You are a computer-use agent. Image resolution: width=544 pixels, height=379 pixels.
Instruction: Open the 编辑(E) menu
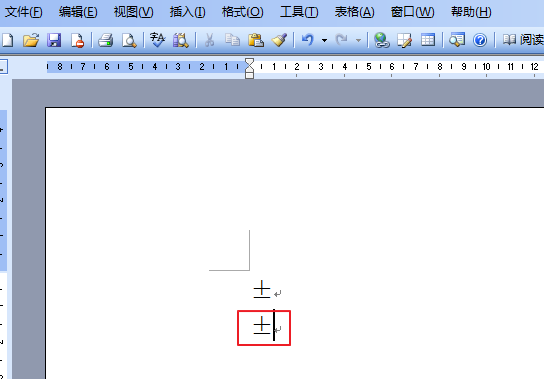coord(78,12)
